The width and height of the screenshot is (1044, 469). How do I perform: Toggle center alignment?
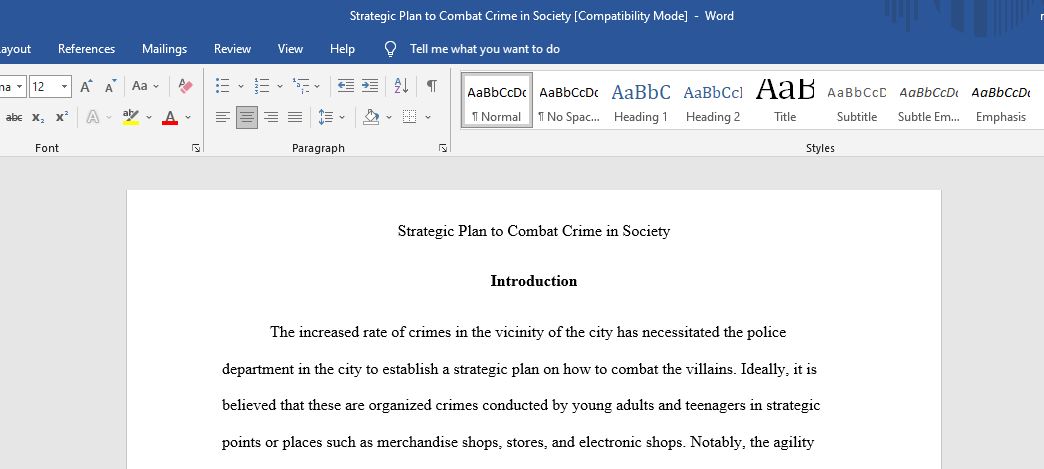pos(247,118)
